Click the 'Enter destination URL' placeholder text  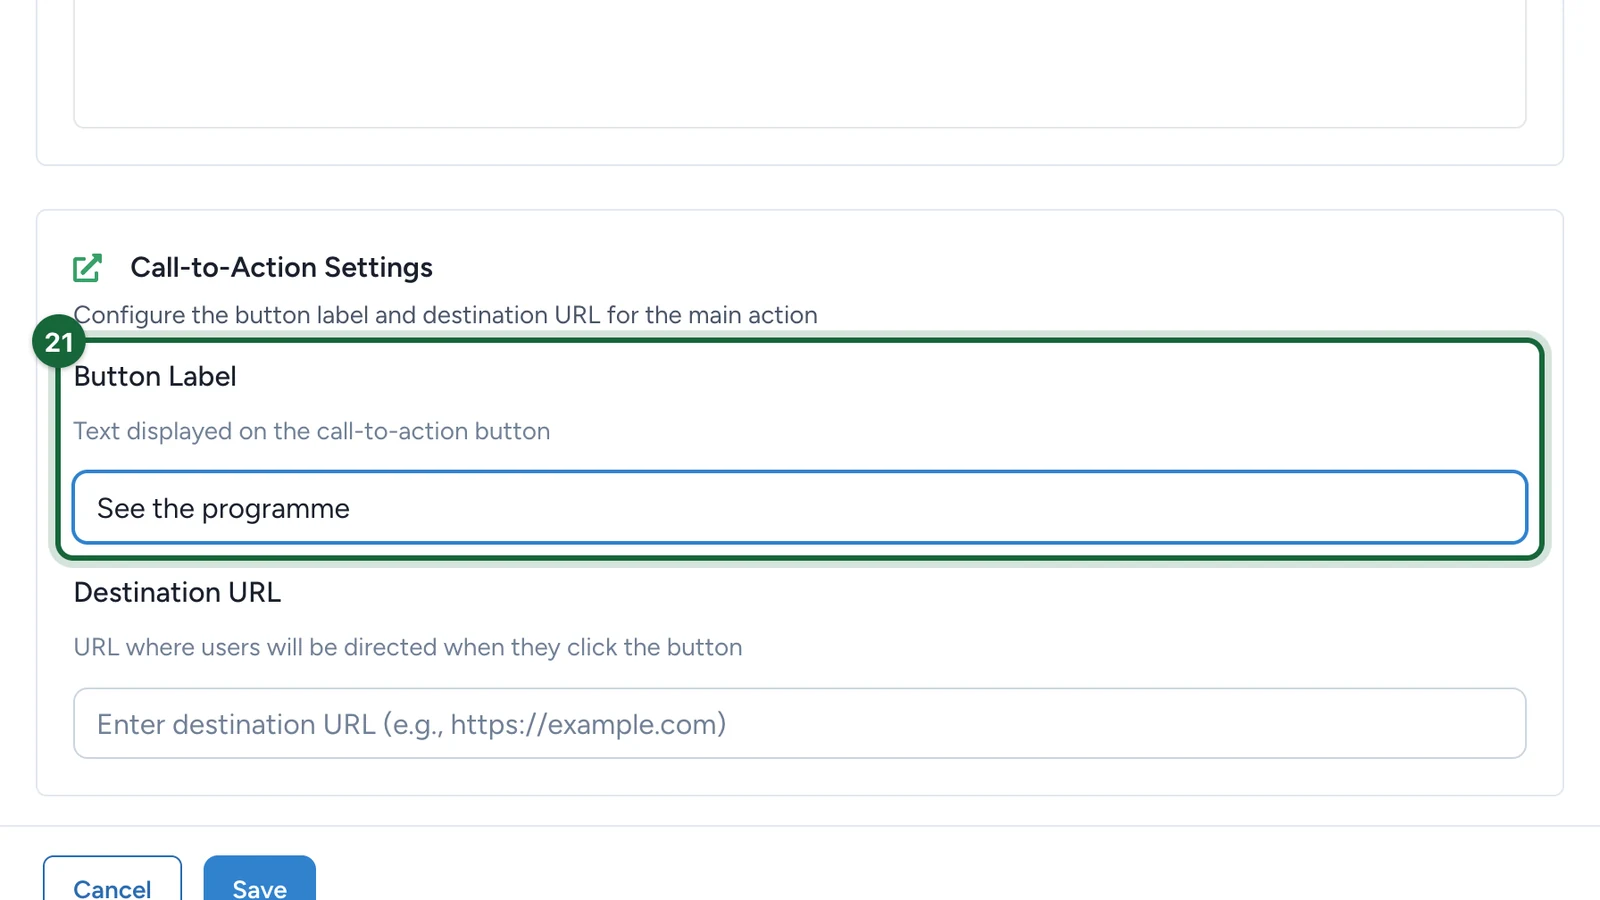point(236,724)
